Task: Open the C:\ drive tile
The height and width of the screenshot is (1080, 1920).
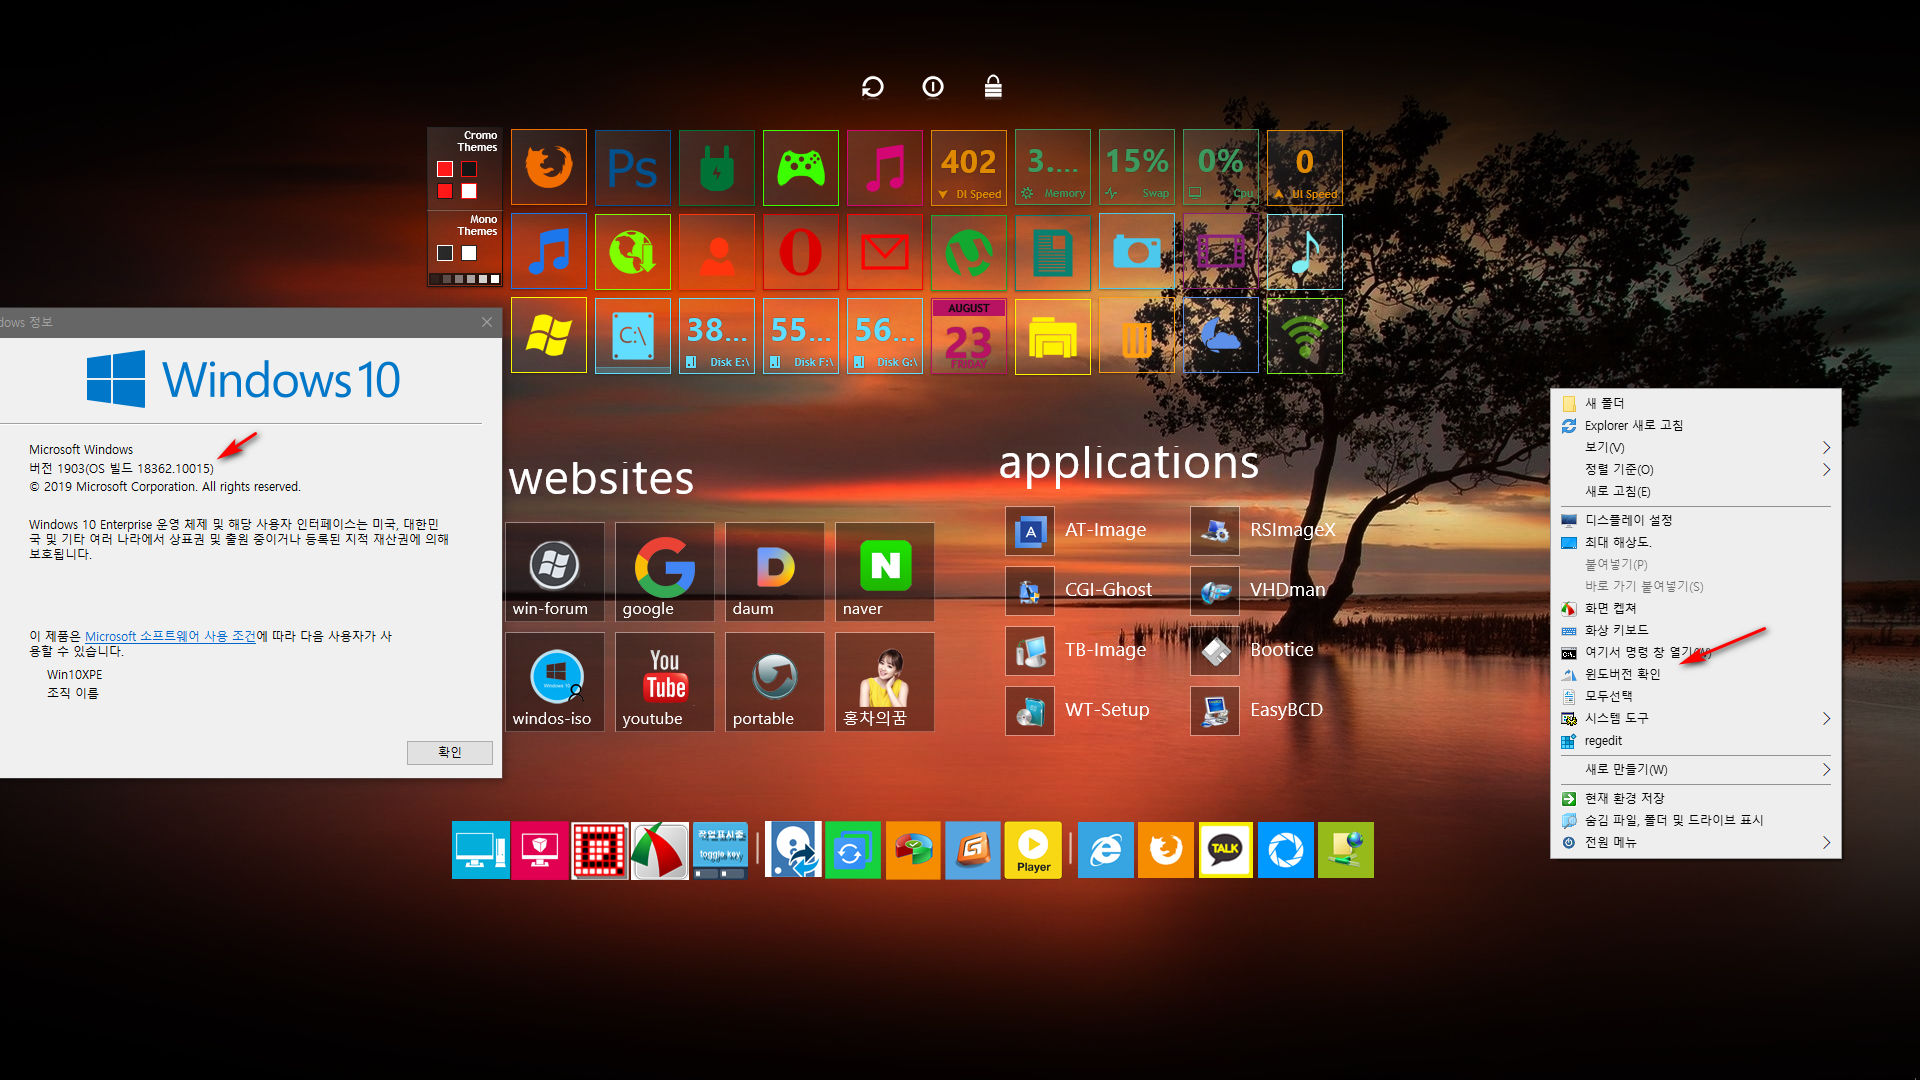Action: coord(632,335)
